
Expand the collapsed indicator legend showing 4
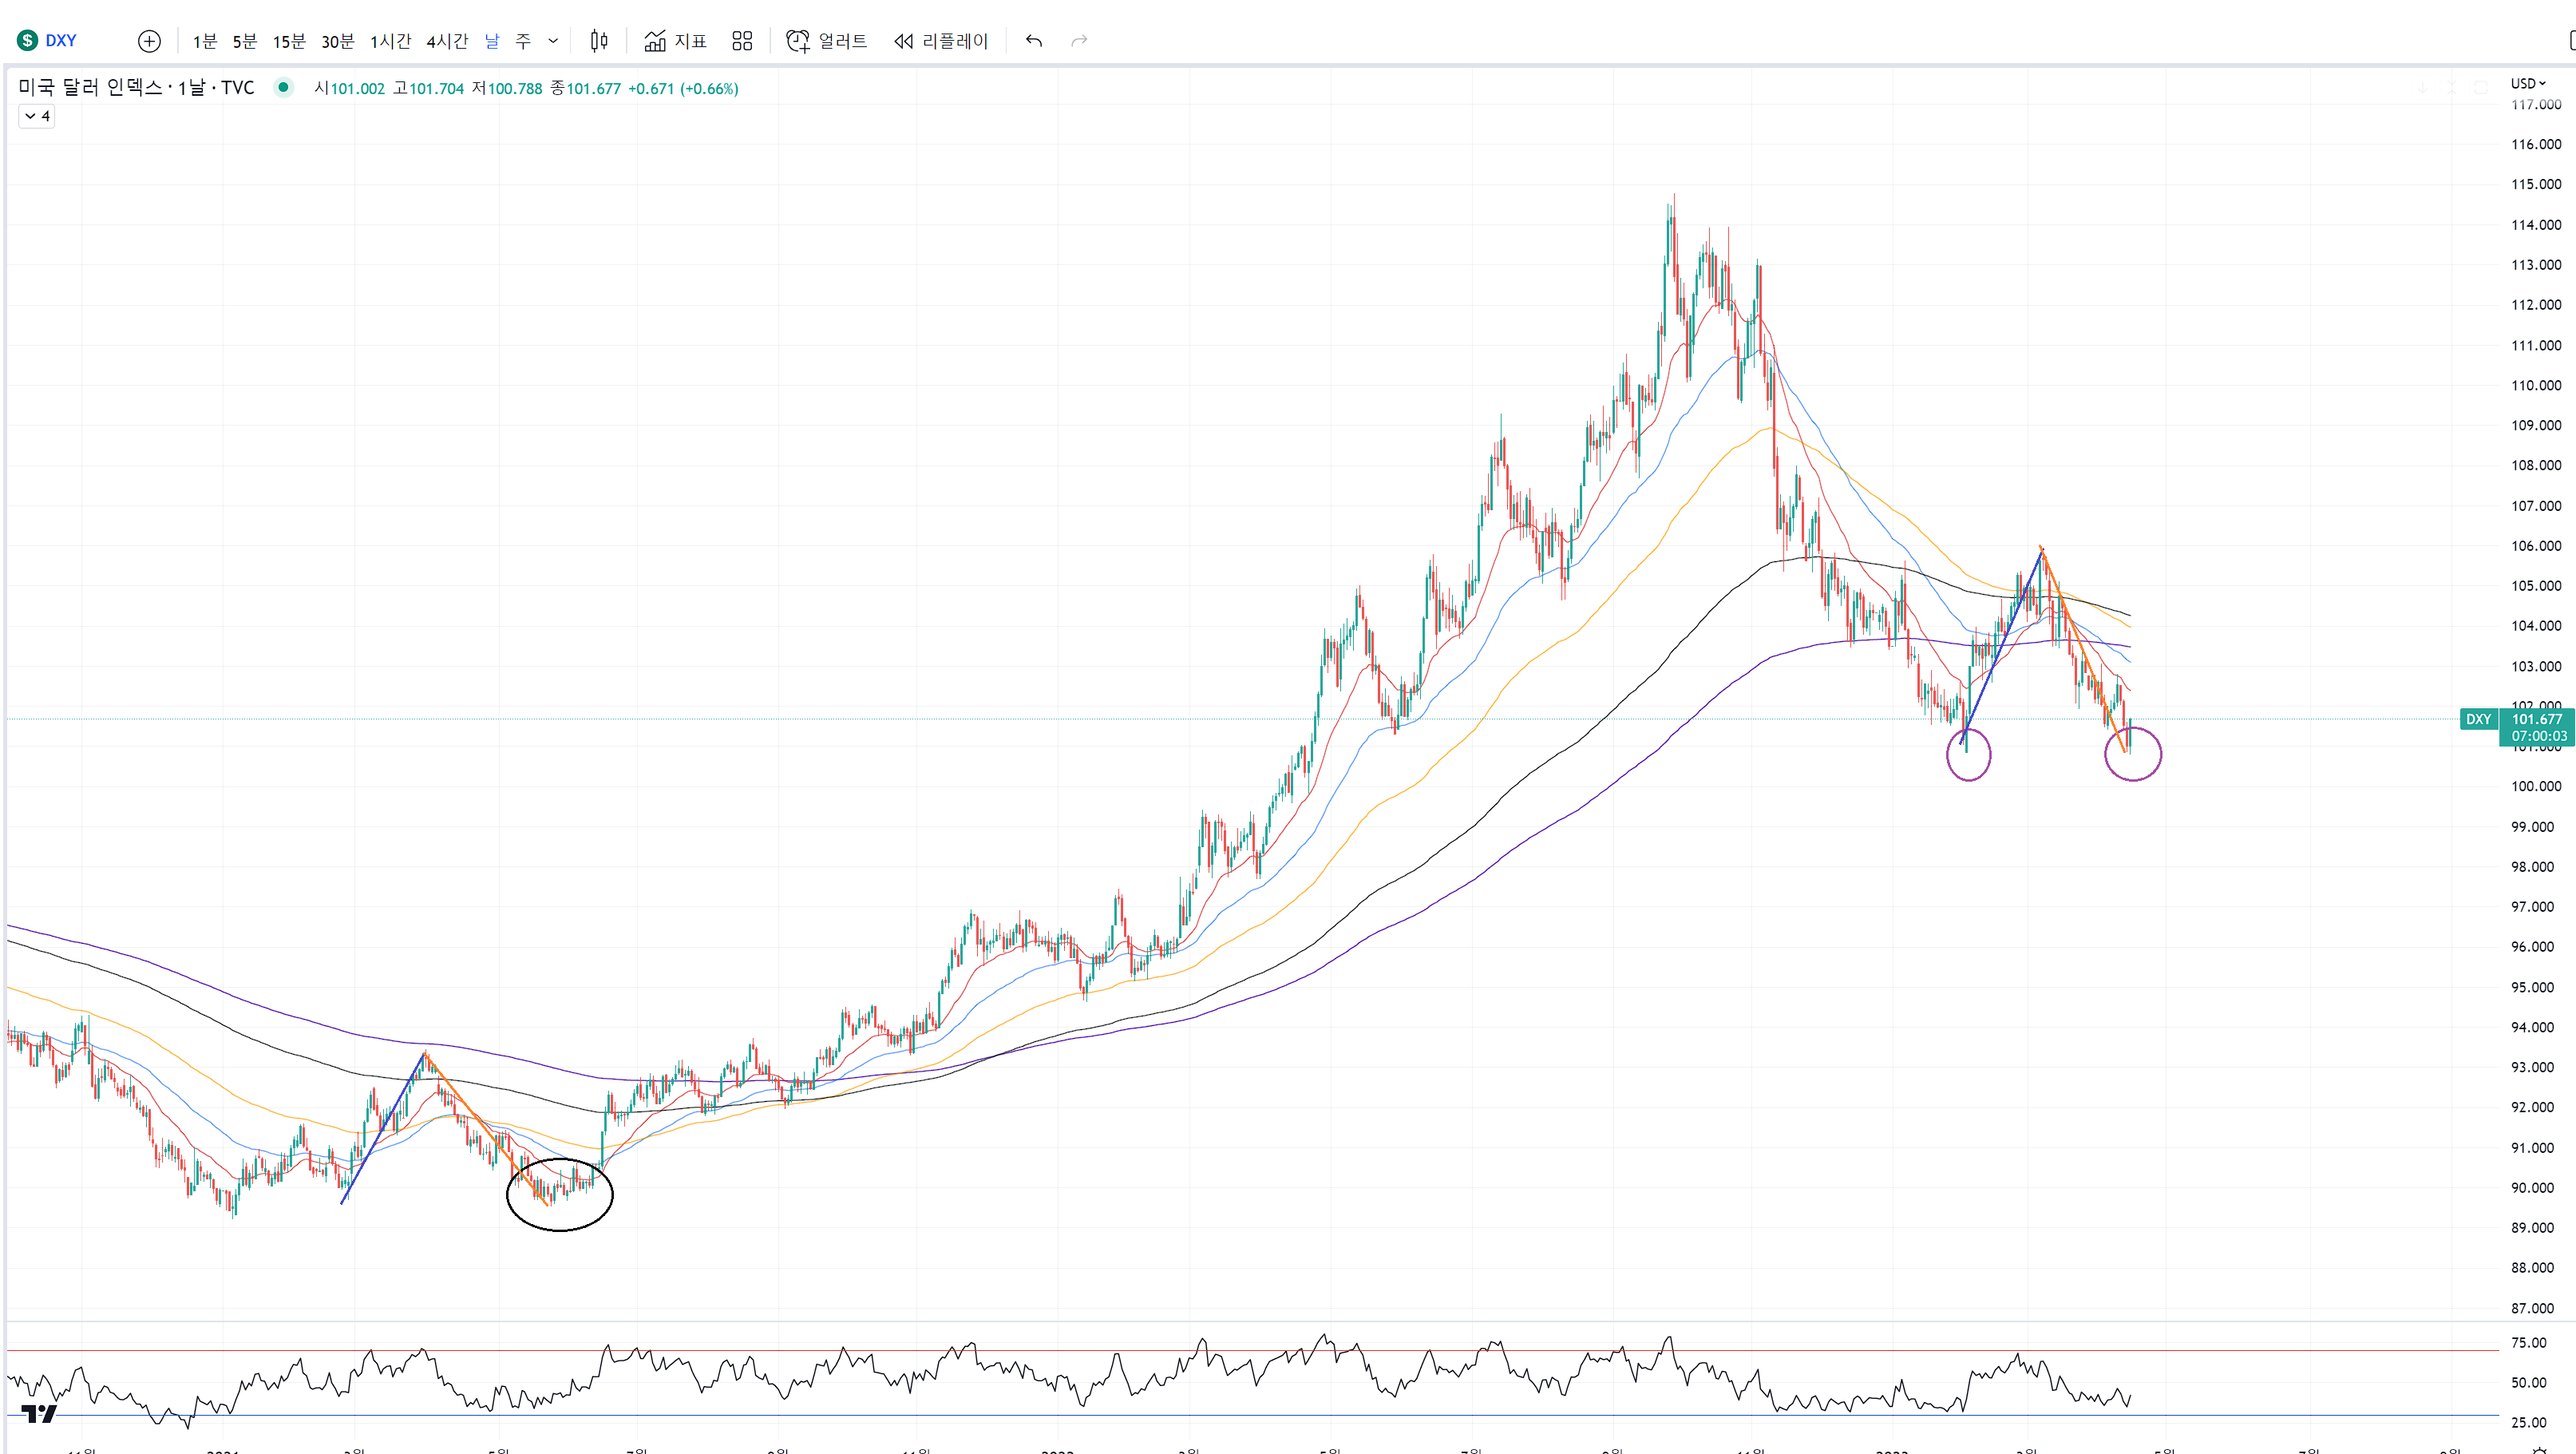point(37,116)
